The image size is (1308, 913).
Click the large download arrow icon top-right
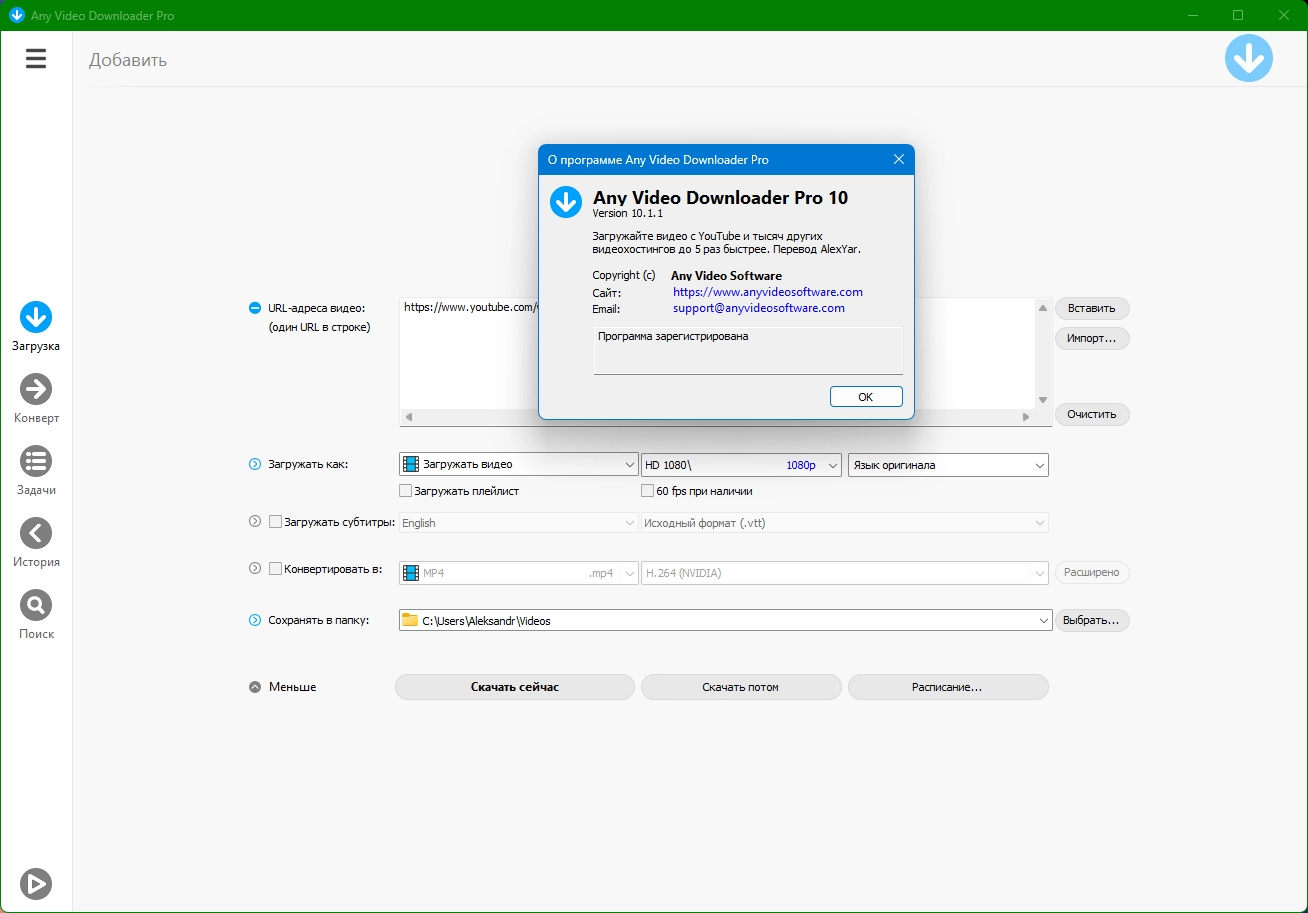pyautogui.click(x=1248, y=59)
